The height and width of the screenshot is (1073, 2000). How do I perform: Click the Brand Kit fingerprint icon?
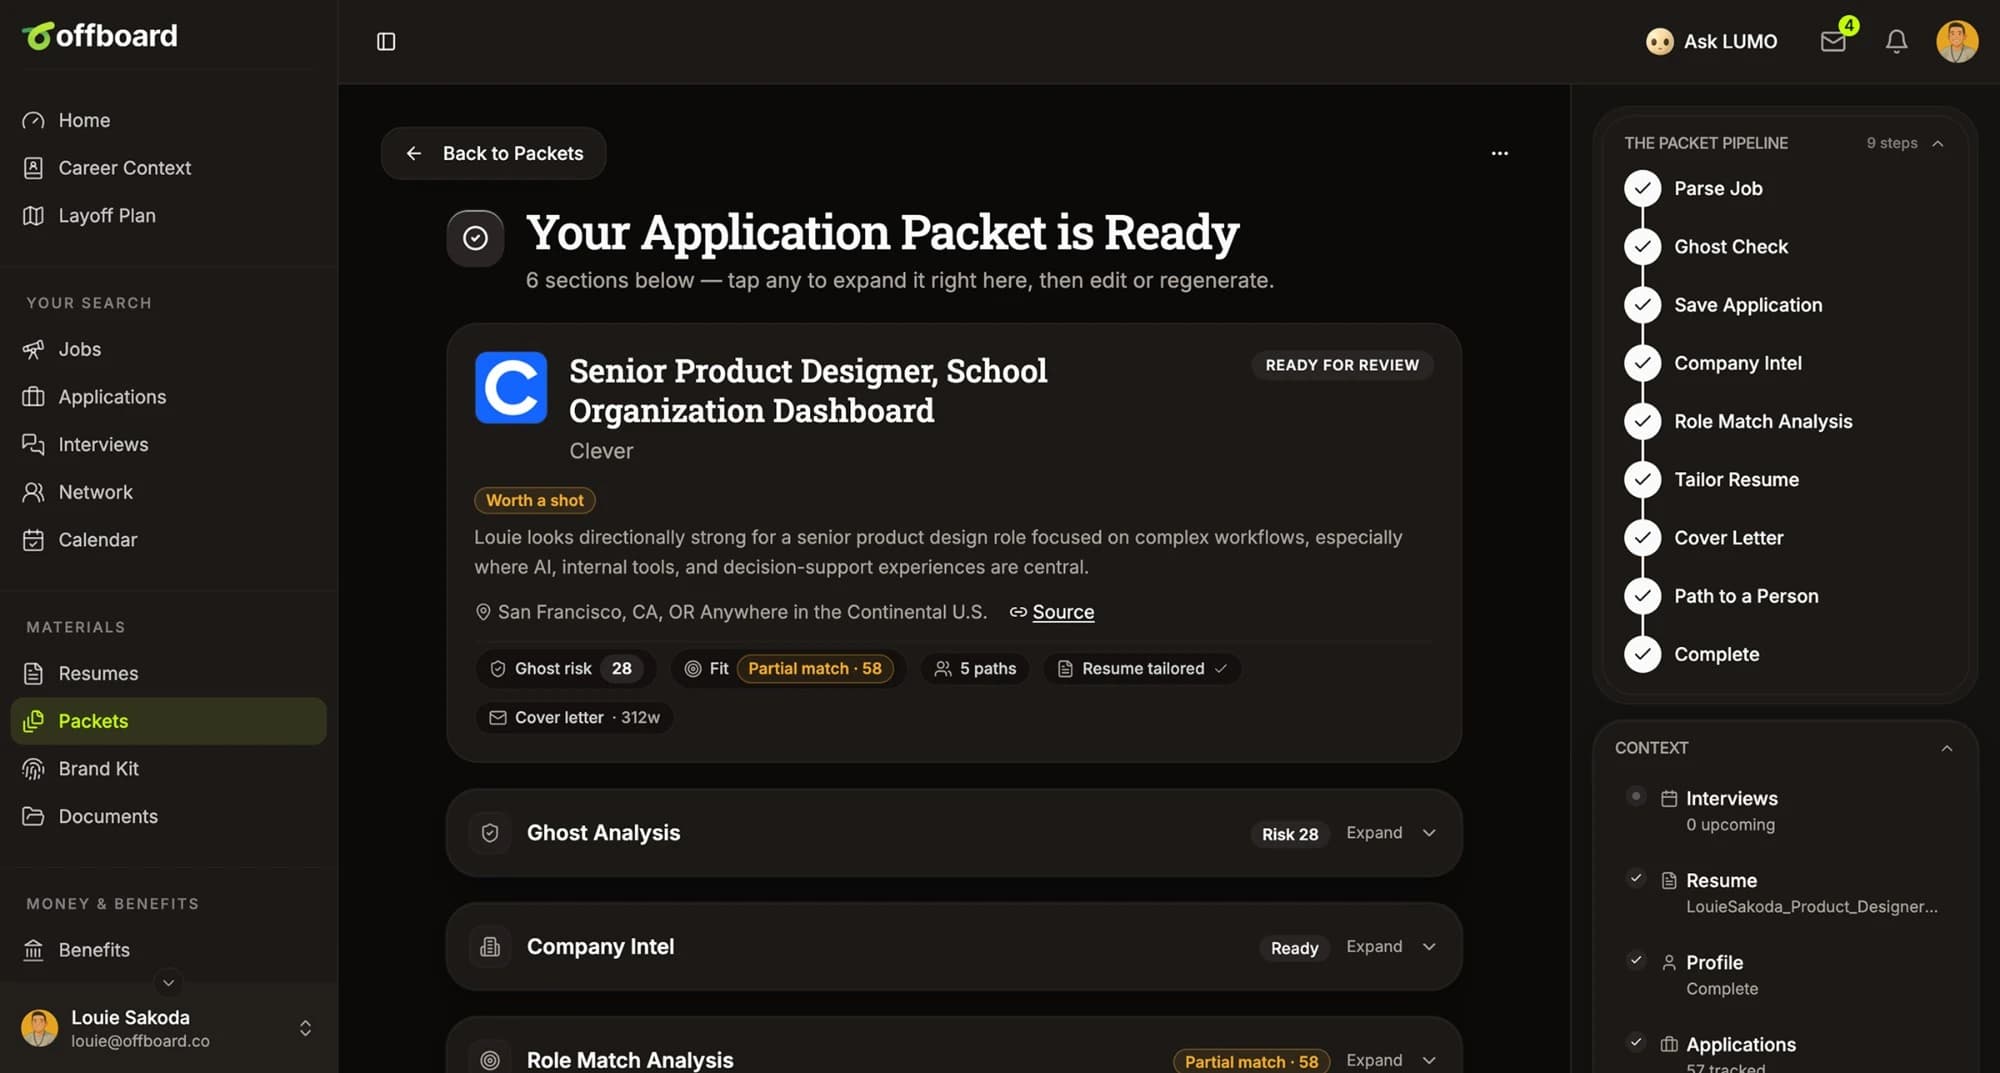(33, 769)
